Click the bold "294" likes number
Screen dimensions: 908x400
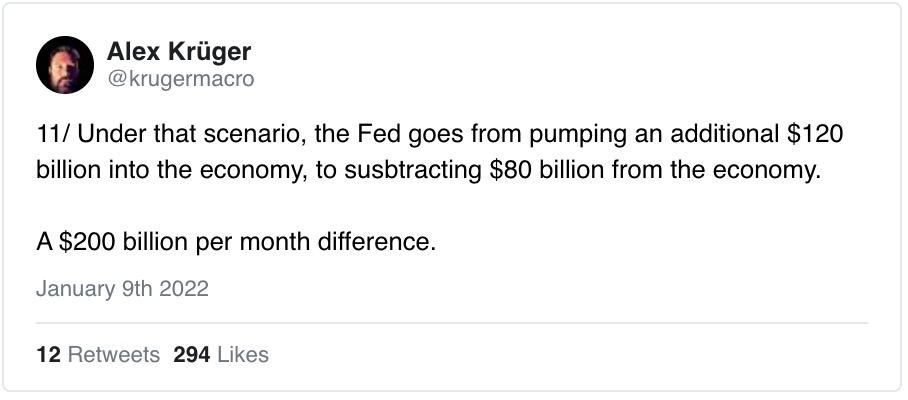[x=190, y=354]
